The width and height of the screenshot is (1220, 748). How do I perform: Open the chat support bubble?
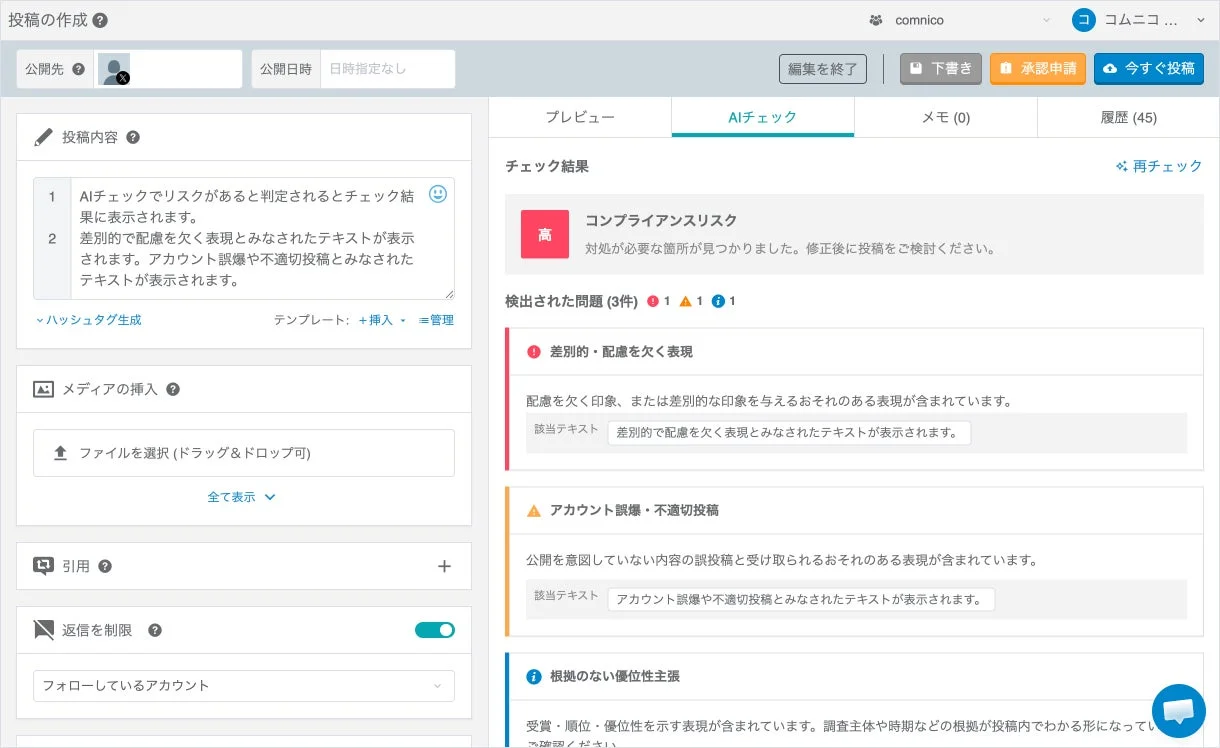[1180, 712]
